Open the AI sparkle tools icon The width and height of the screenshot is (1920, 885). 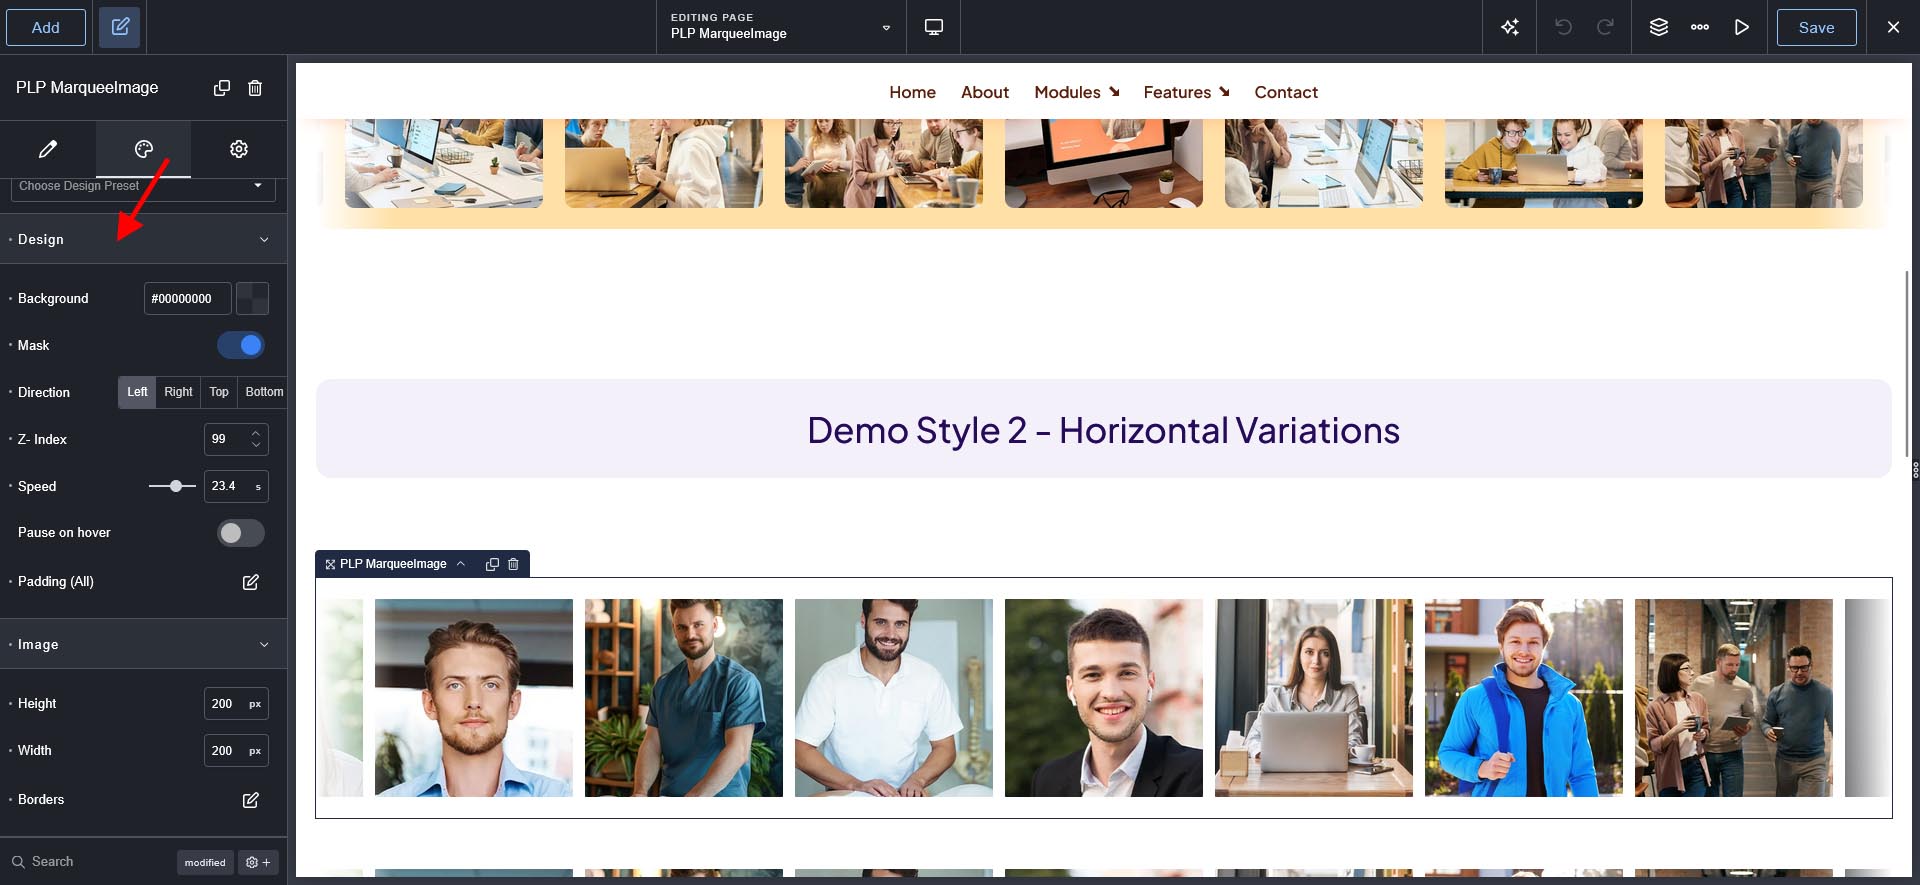[x=1510, y=27]
